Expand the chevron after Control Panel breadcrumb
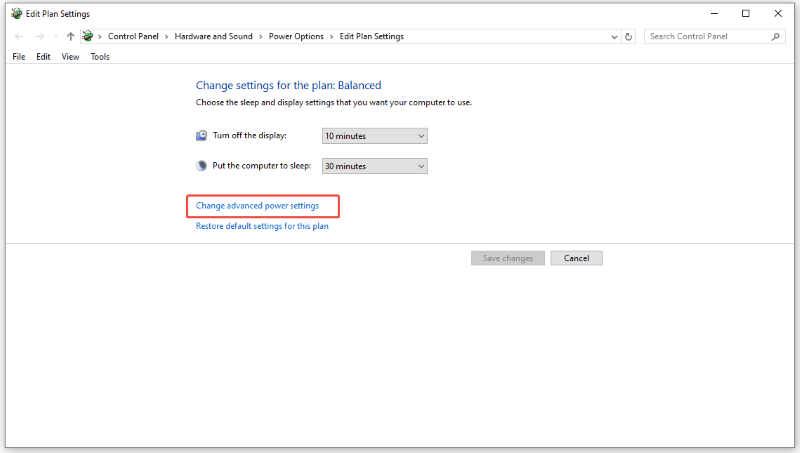The height and width of the screenshot is (453, 800). click(166, 37)
